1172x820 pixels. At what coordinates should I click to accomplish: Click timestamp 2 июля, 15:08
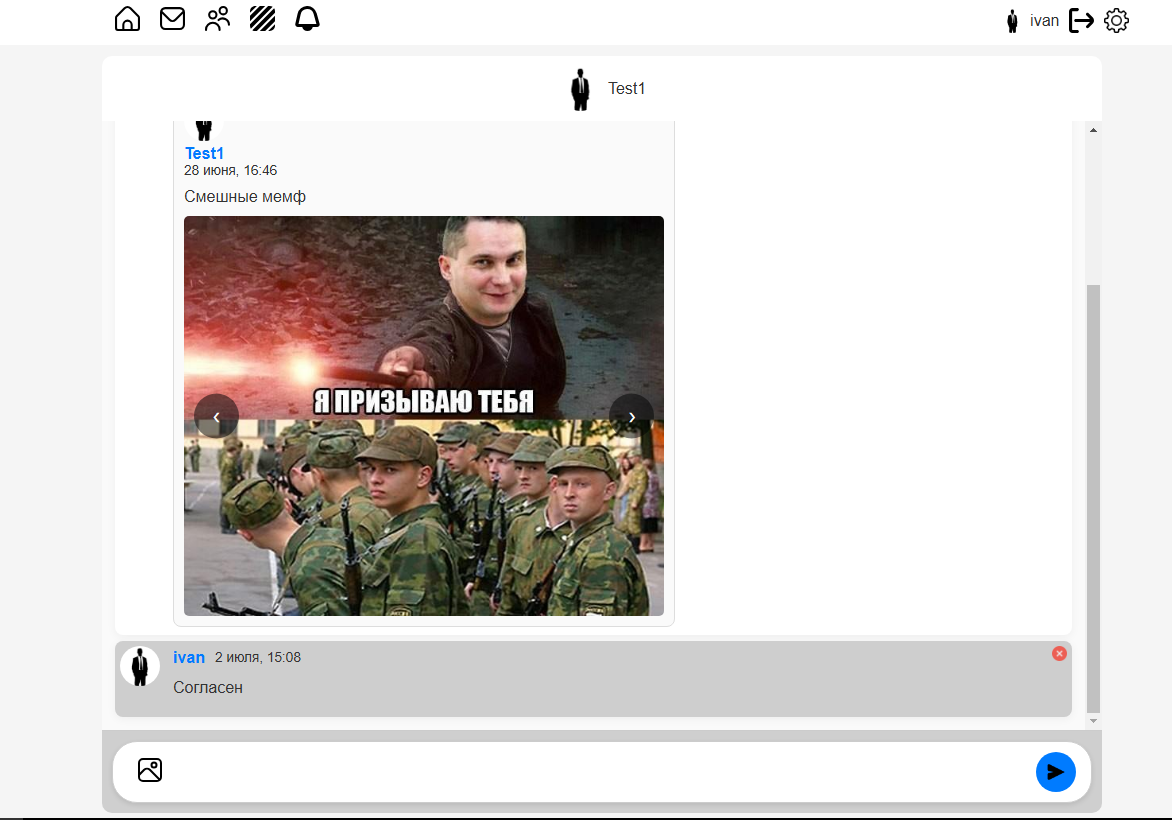pos(258,657)
